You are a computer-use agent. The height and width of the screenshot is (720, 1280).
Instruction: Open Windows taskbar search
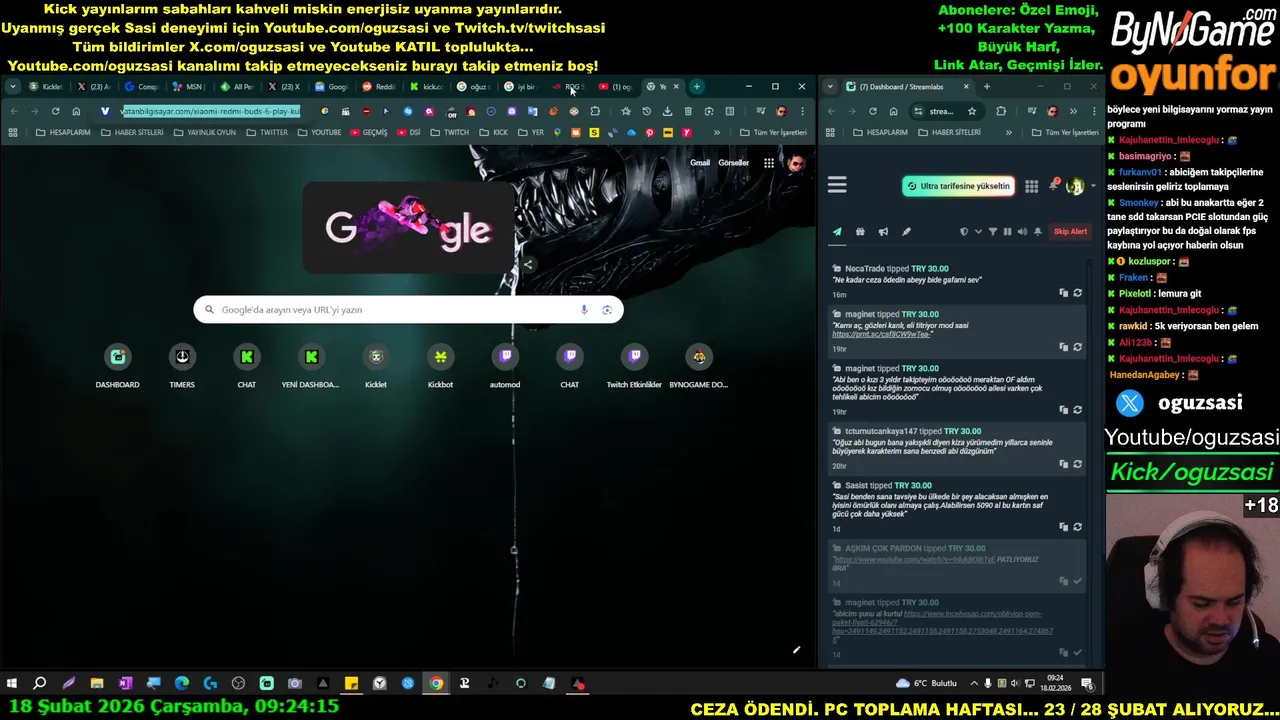(40, 684)
